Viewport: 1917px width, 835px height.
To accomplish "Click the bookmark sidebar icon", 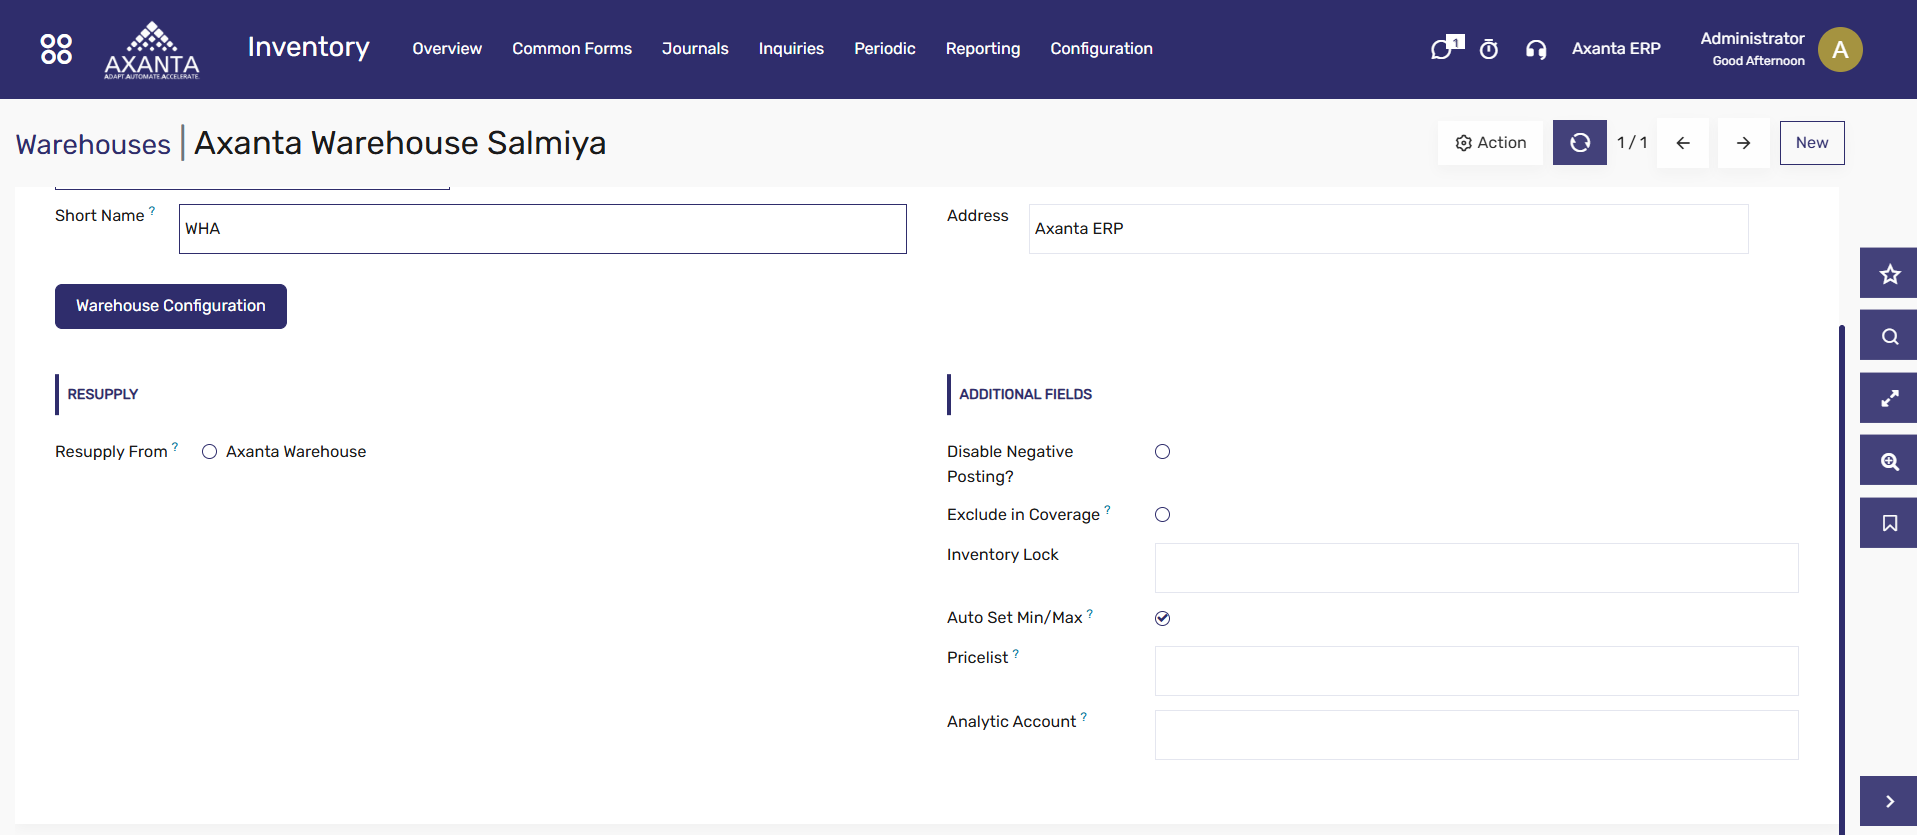I will pos(1889,523).
